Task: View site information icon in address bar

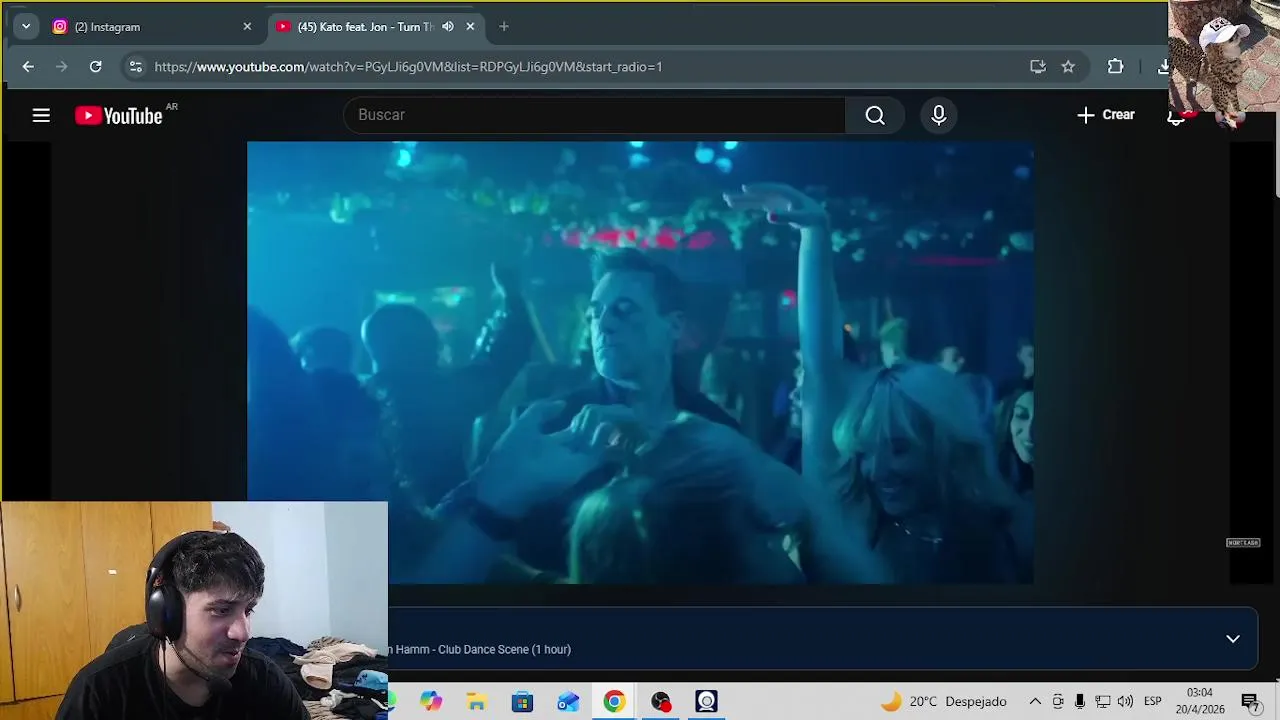Action: pos(136,67)
